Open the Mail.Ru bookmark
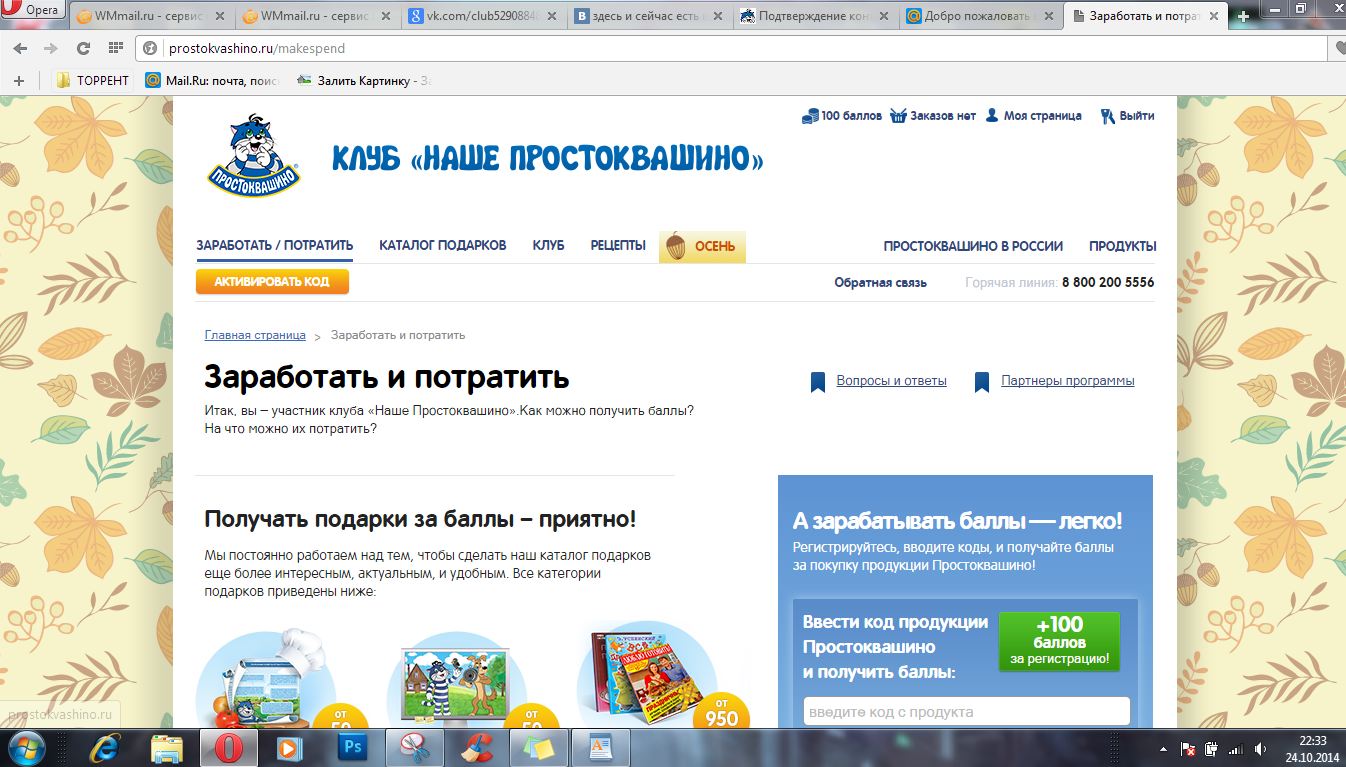 212,80
